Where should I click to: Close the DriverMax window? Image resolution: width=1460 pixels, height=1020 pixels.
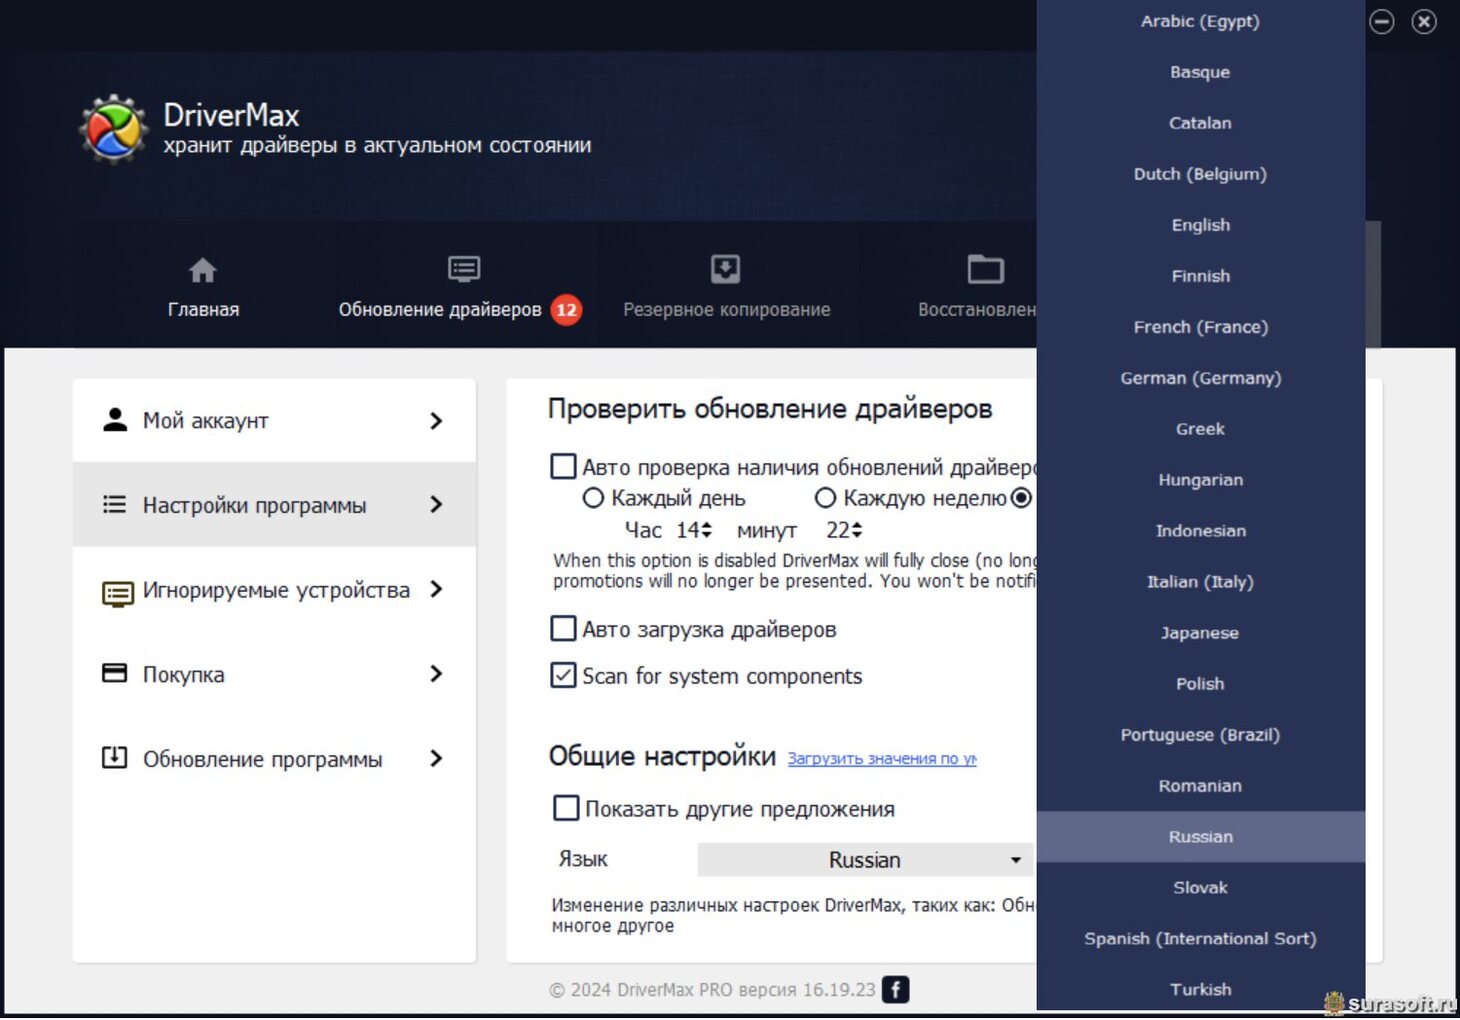click(1424, 21)
